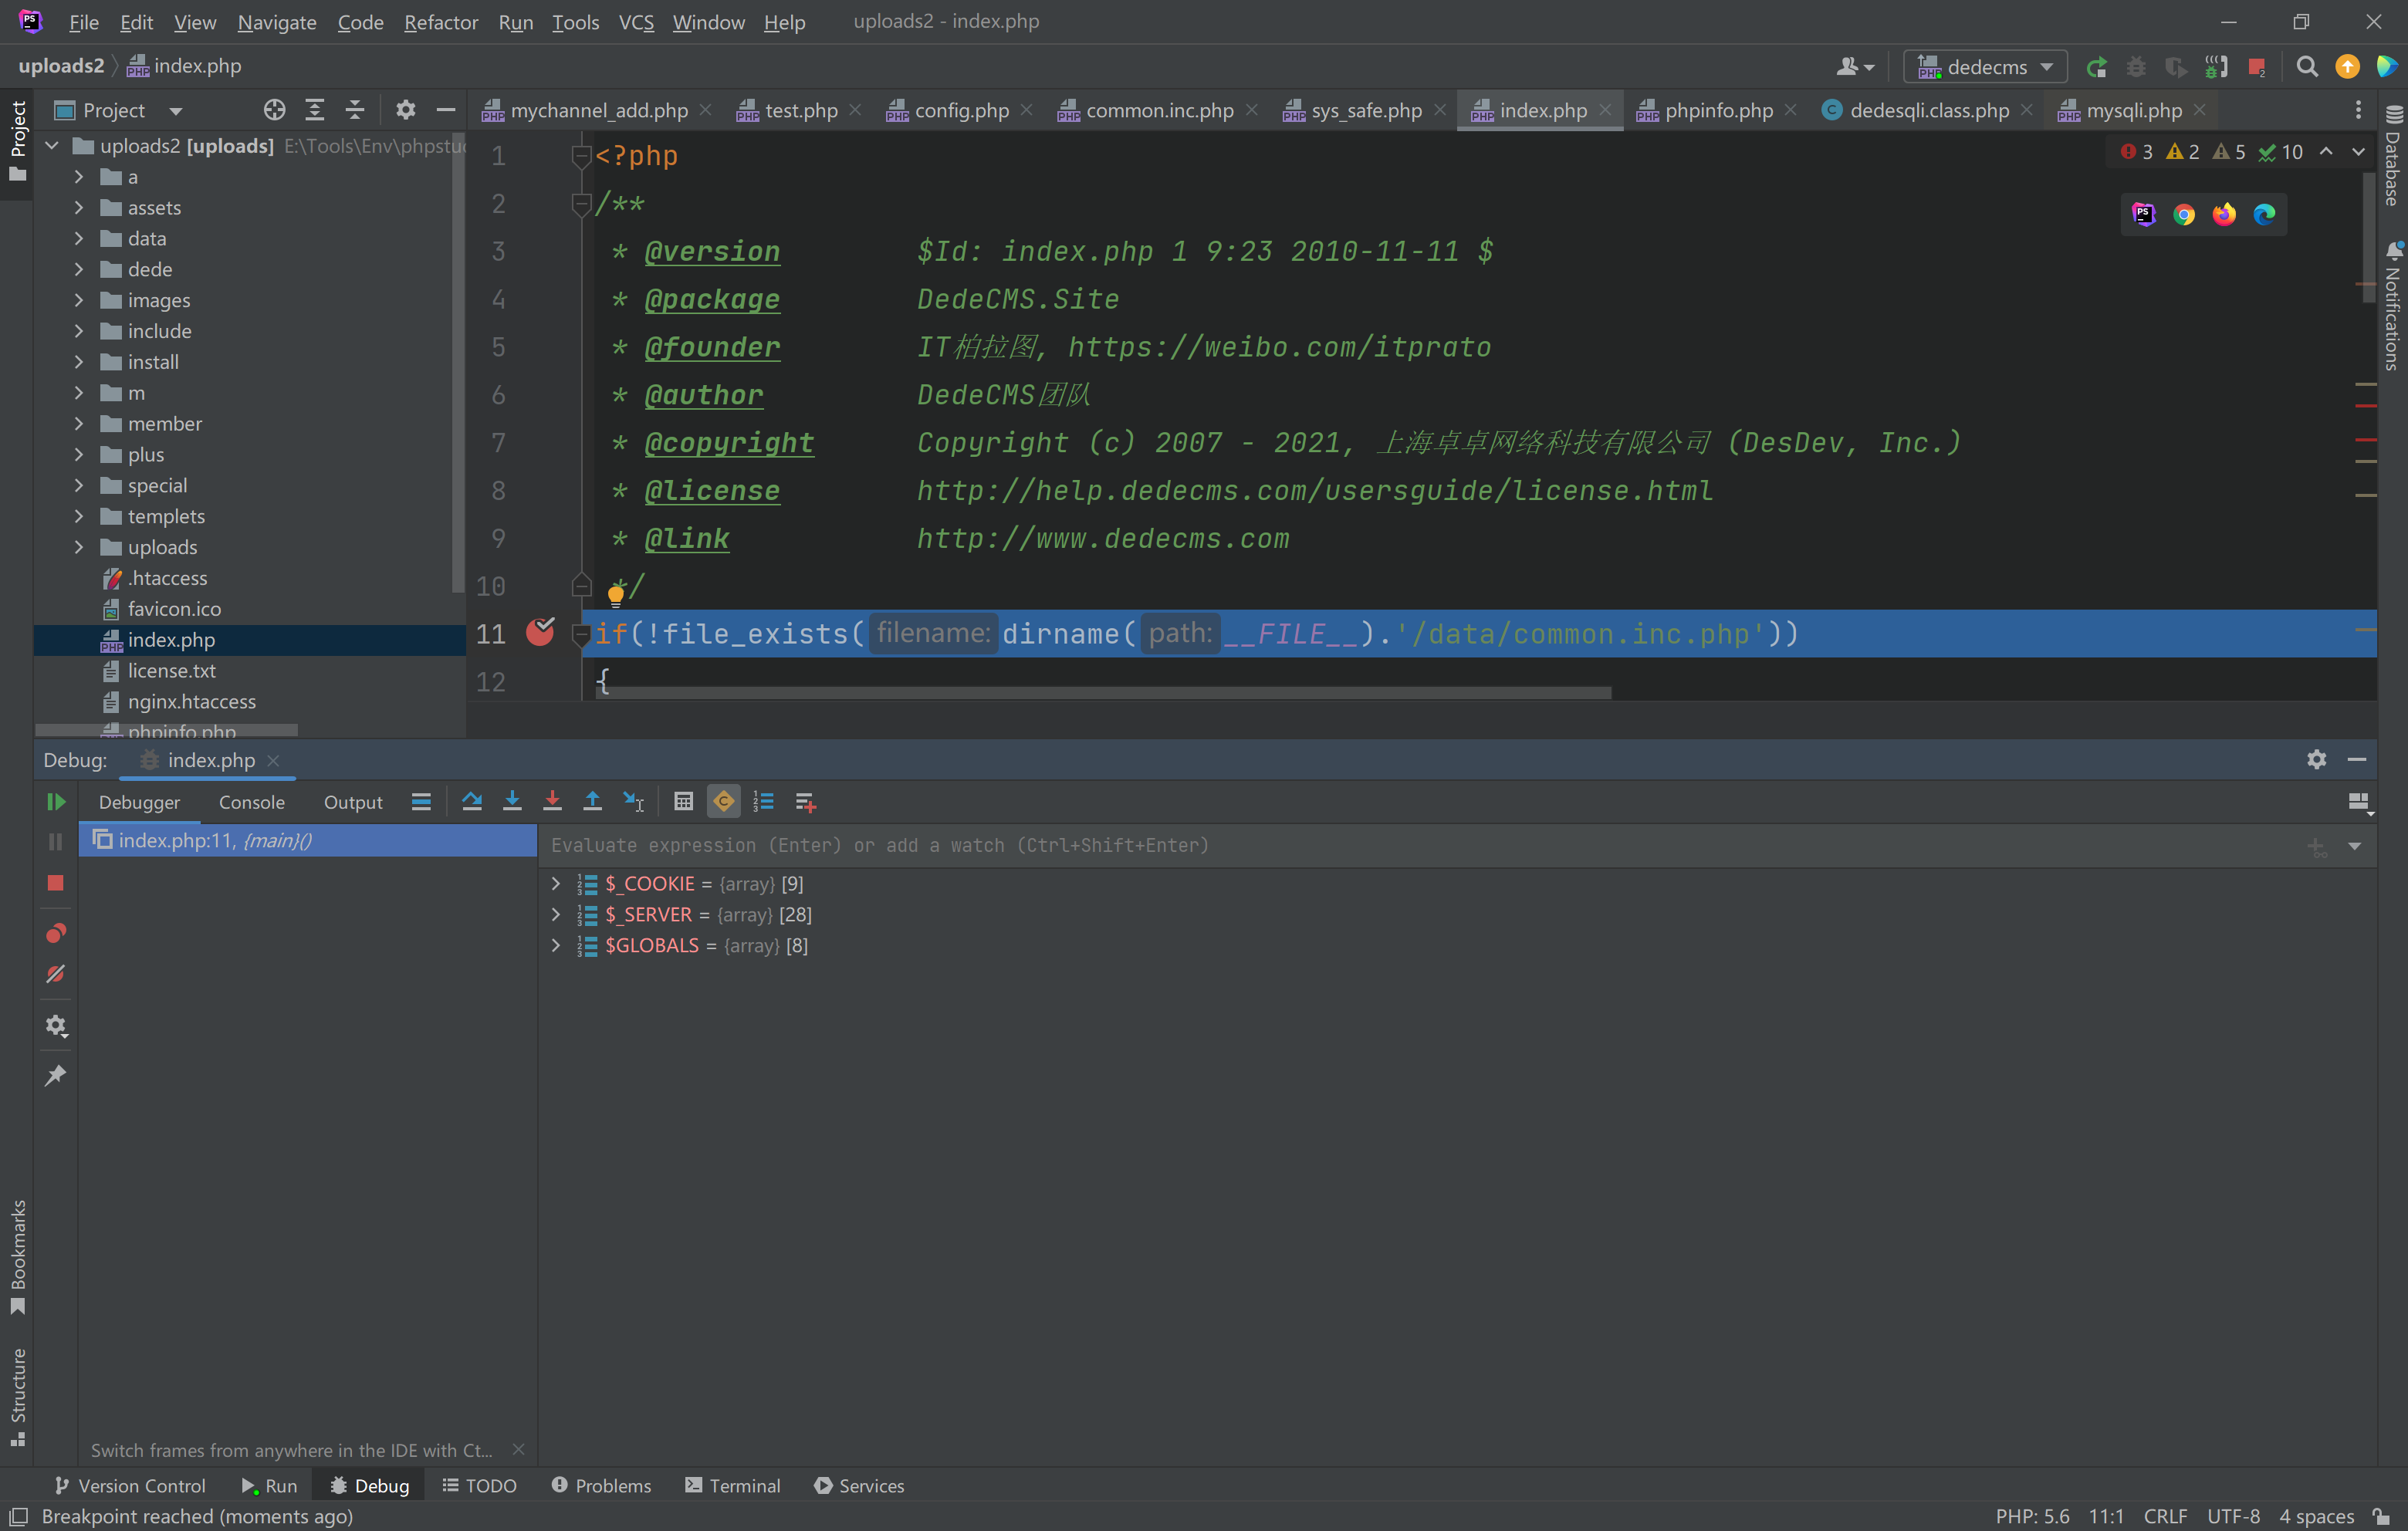Stop debugging with red square icon
This screenshot has height=1531, width=2408.
[55, 882]
